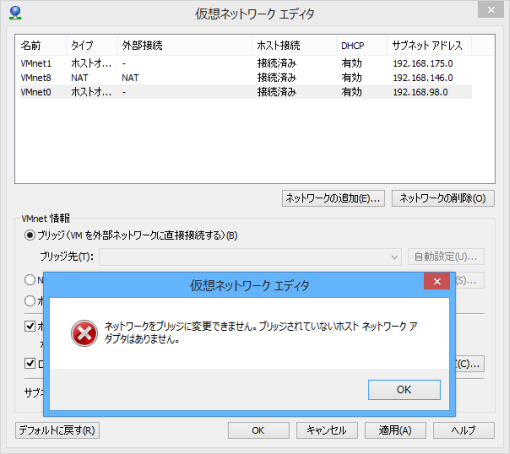The width and height of the screenshot is (510, 454).
Task: Click the サブネット アドレス column header
Action: (429, 45)
